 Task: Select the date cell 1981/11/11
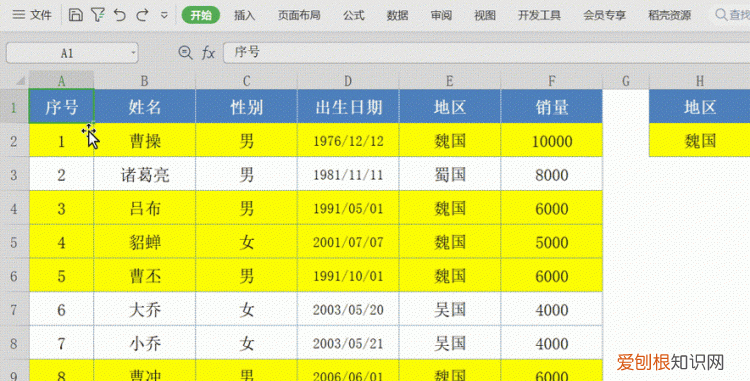tap(348, 174)
